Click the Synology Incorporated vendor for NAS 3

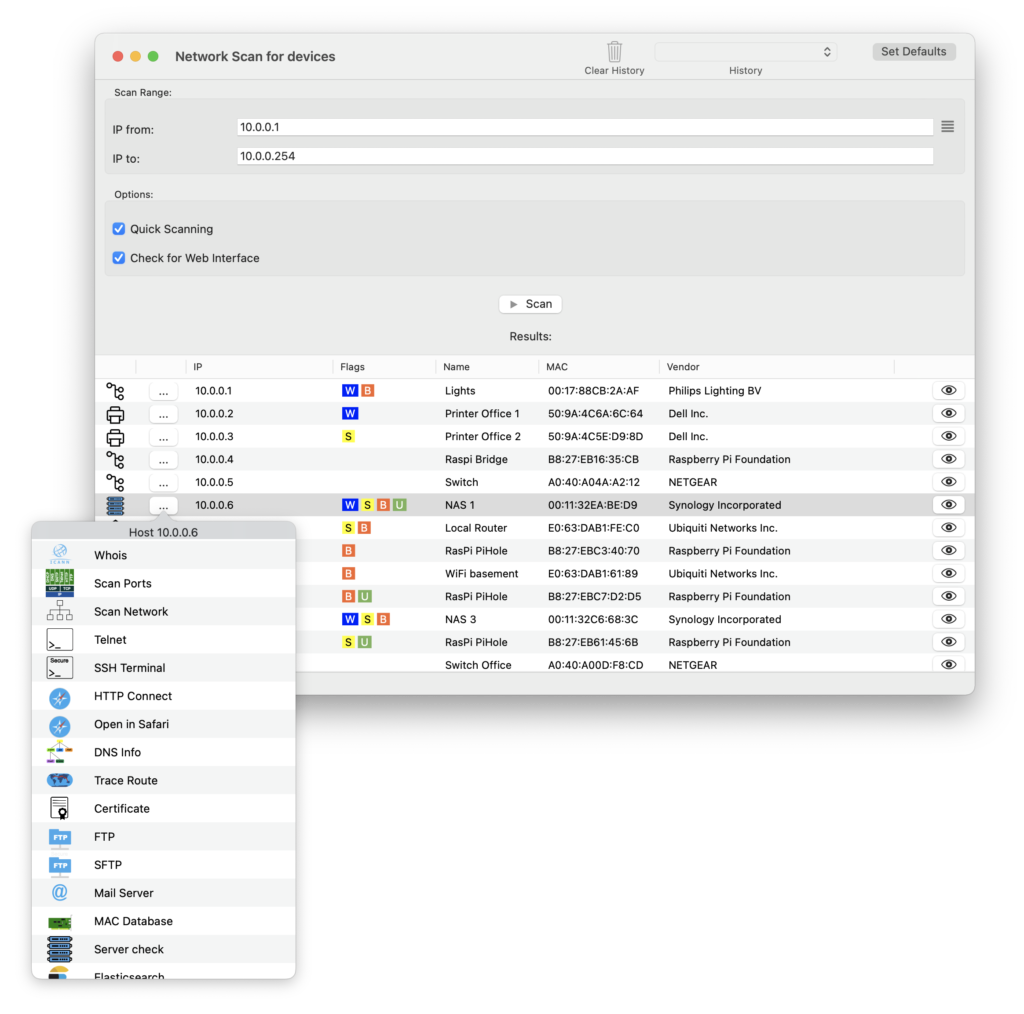point(724,619)
